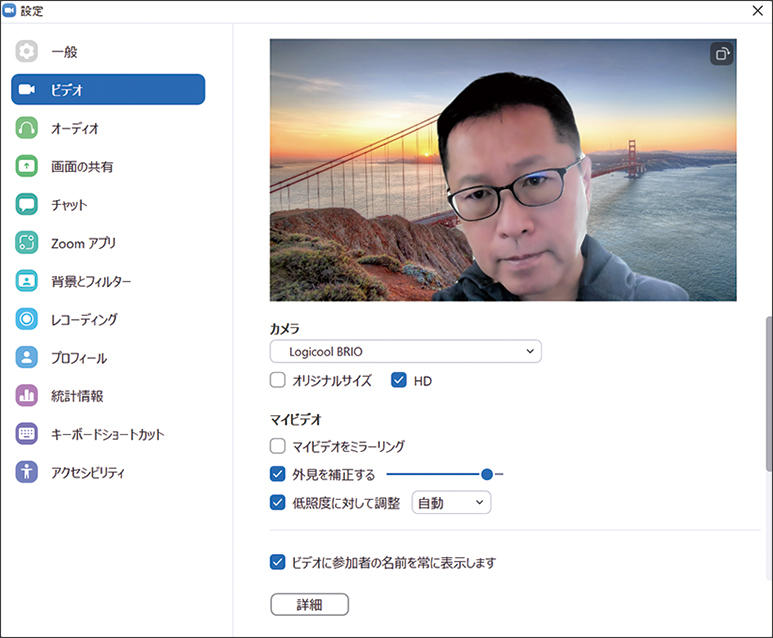Screen dimensions: 773x638
Task: Open the アクセシビリティ settings tab
Action: 108,472
